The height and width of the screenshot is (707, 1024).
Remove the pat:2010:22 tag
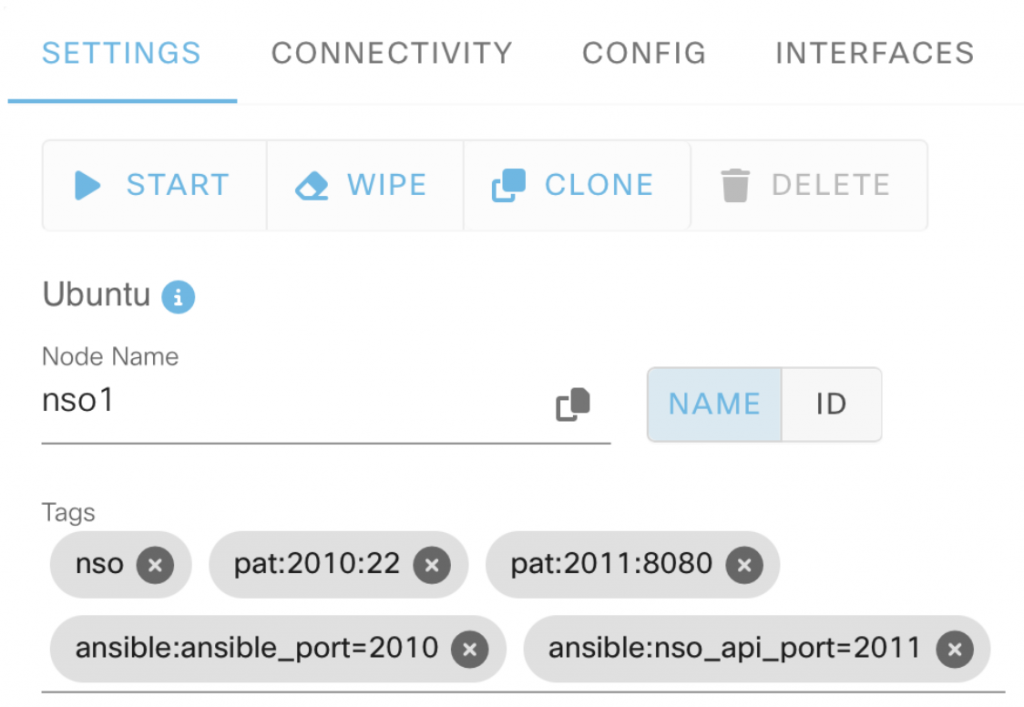tap(432, 565)
